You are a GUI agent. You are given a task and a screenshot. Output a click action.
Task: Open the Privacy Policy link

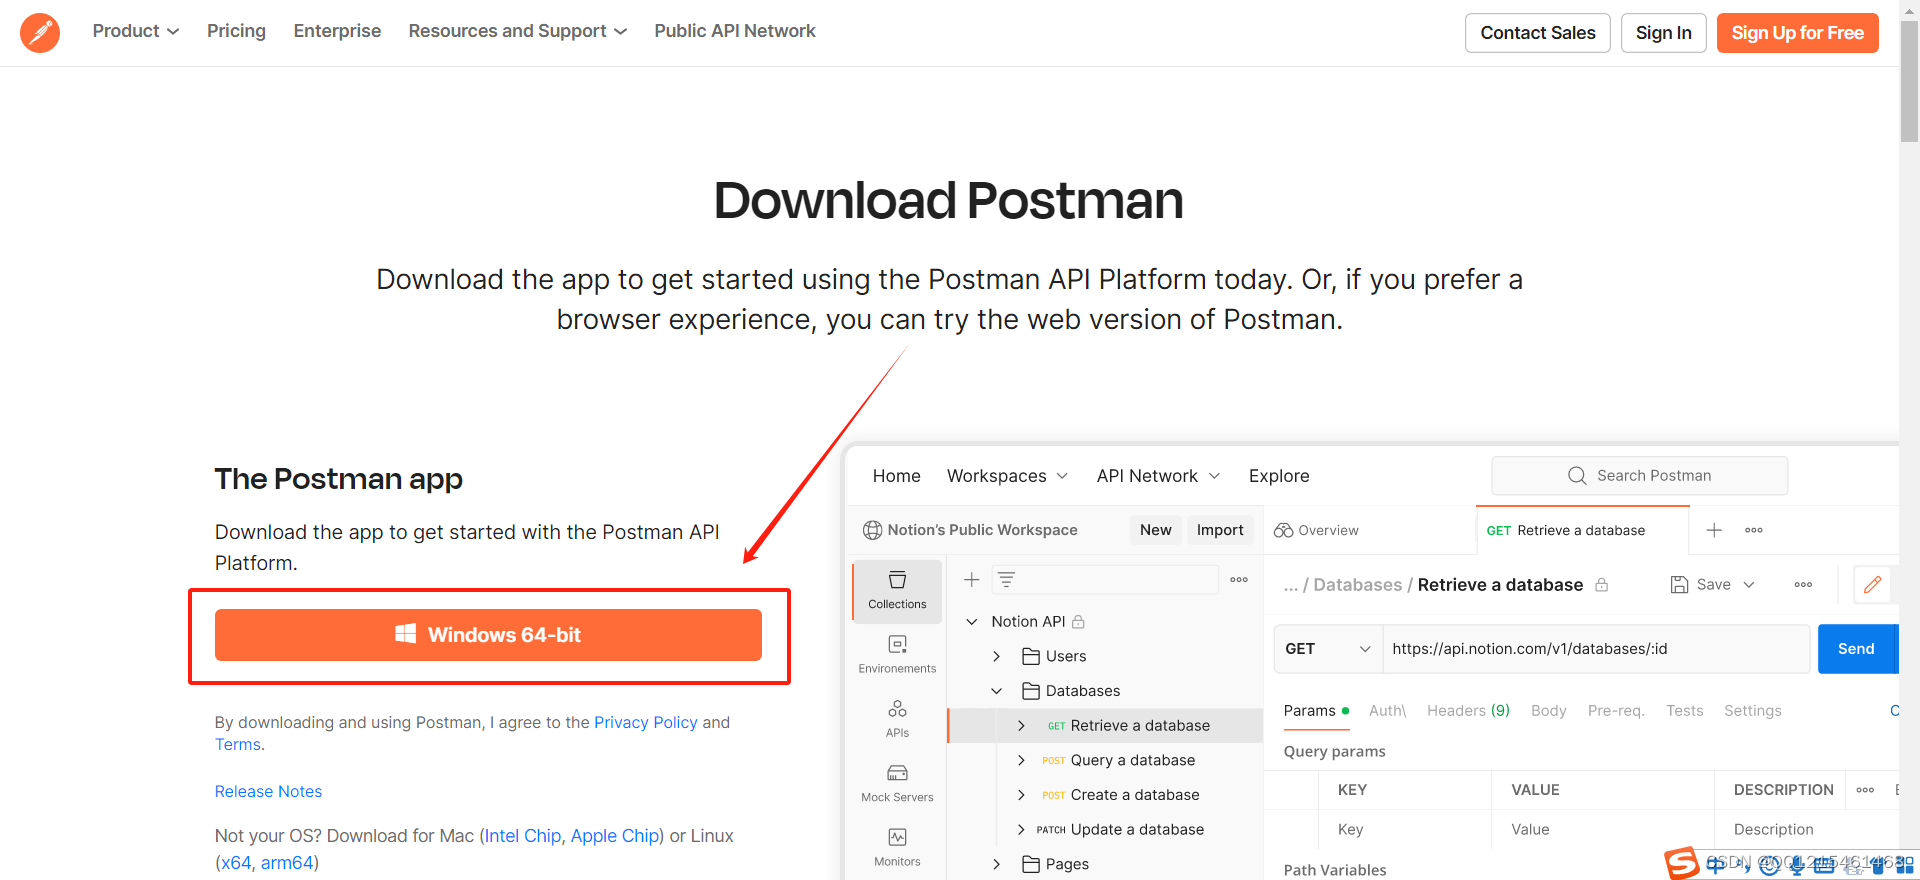(x=646, y=722)
